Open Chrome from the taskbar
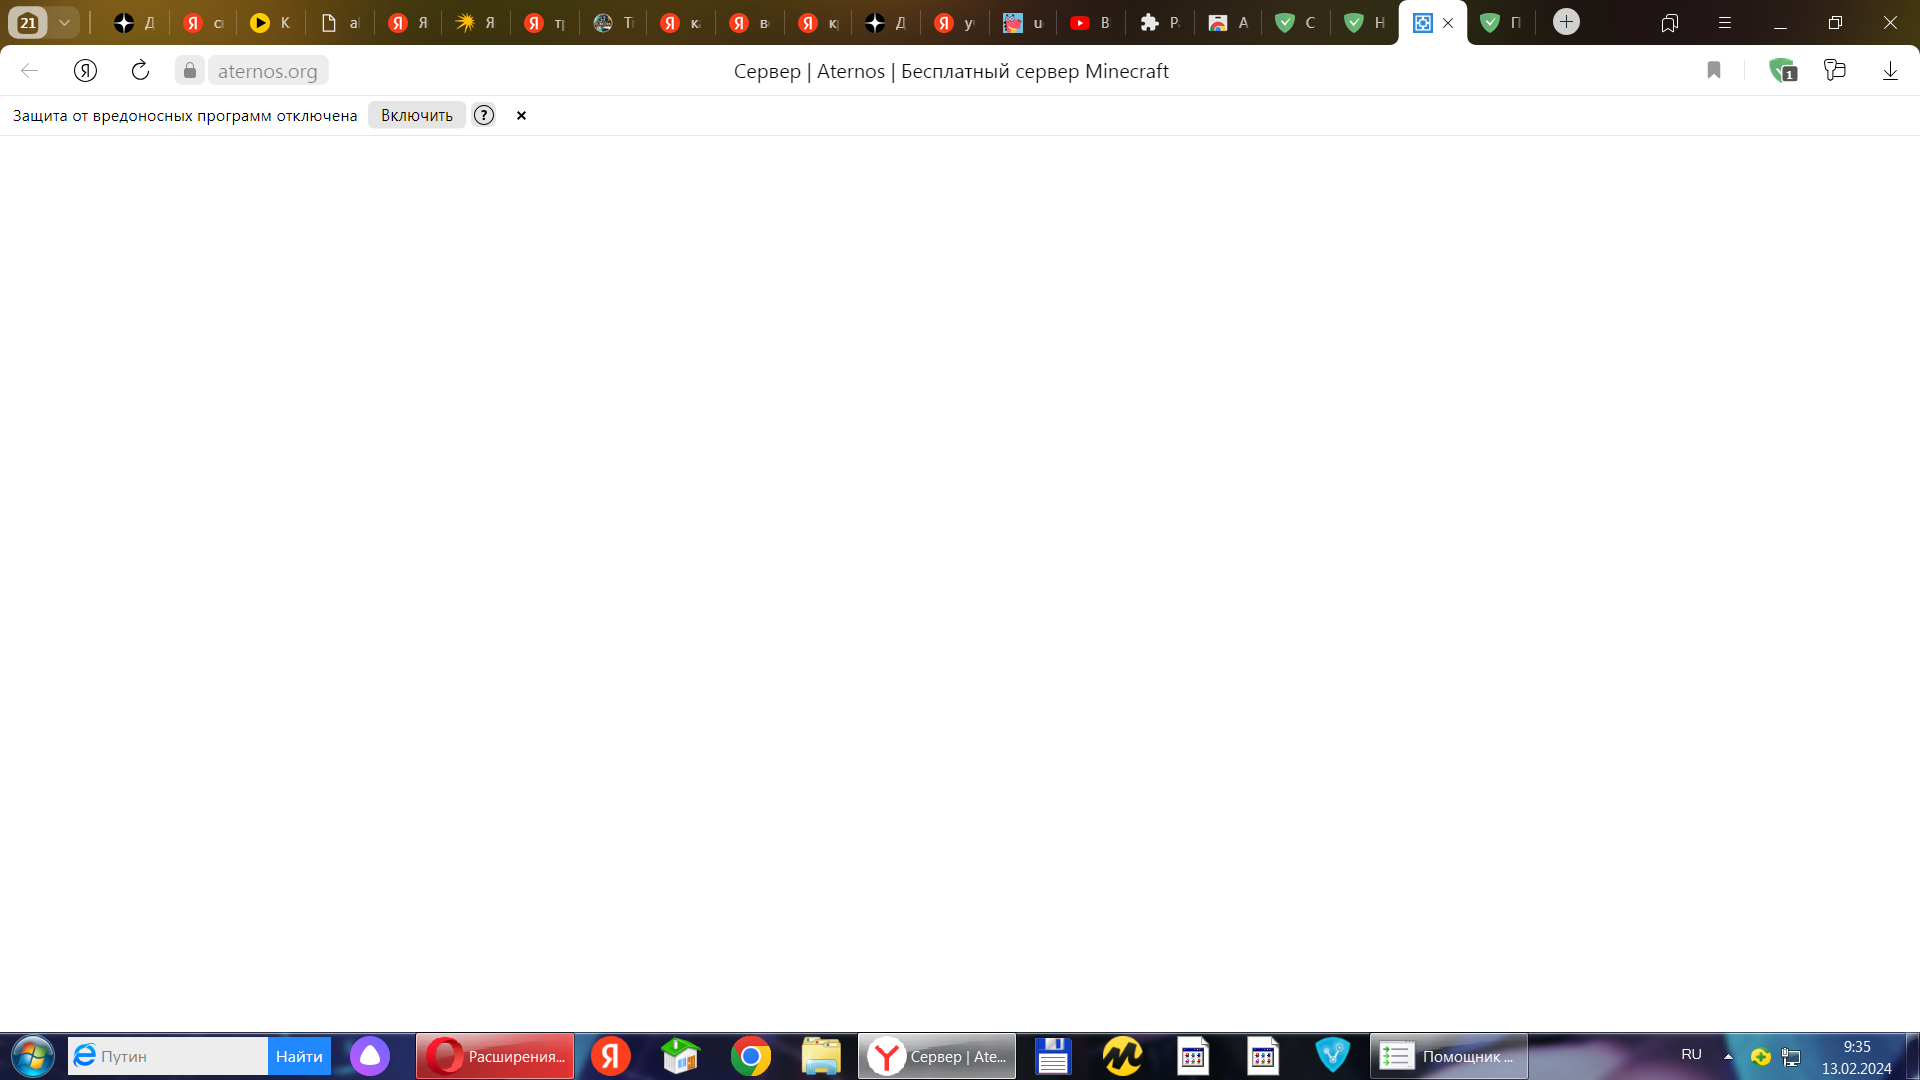Screen dimensions: 1920x1080 [x=750, y=1056]
